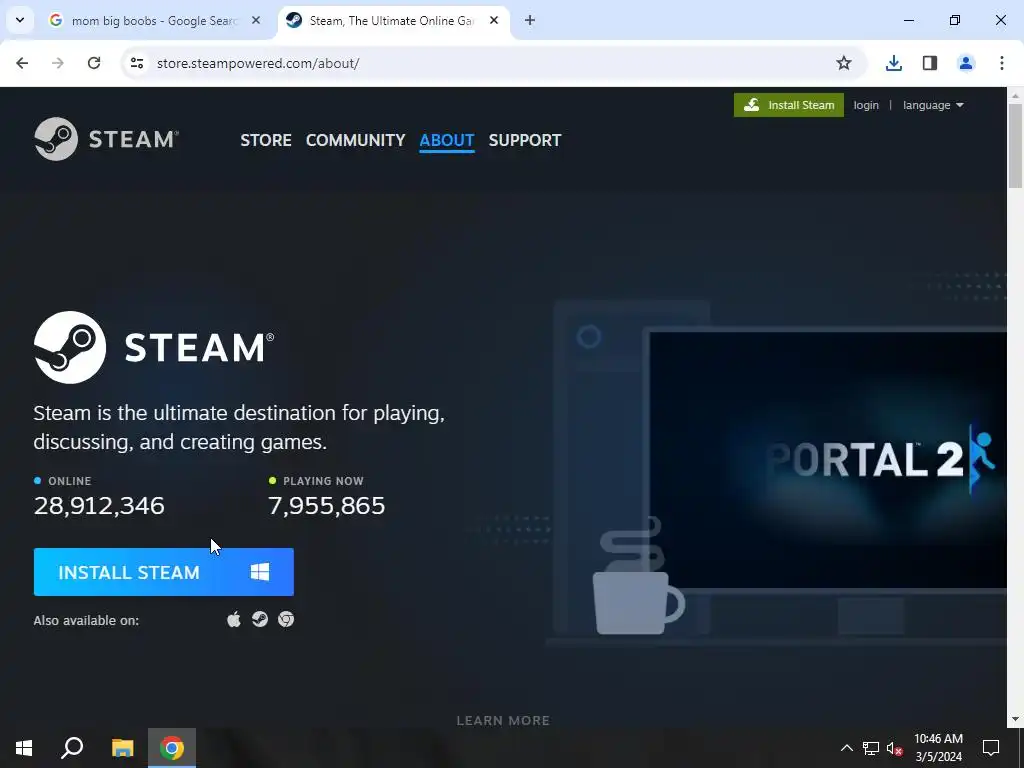Open File Explorer from taskbar
The height and width of the screenshot is (768, 1024).
coord(122,748)
